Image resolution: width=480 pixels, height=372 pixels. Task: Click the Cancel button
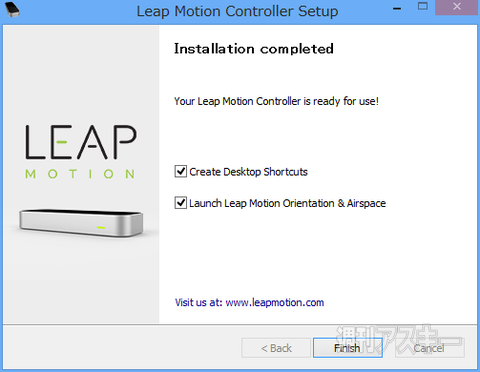pos(429,348)
